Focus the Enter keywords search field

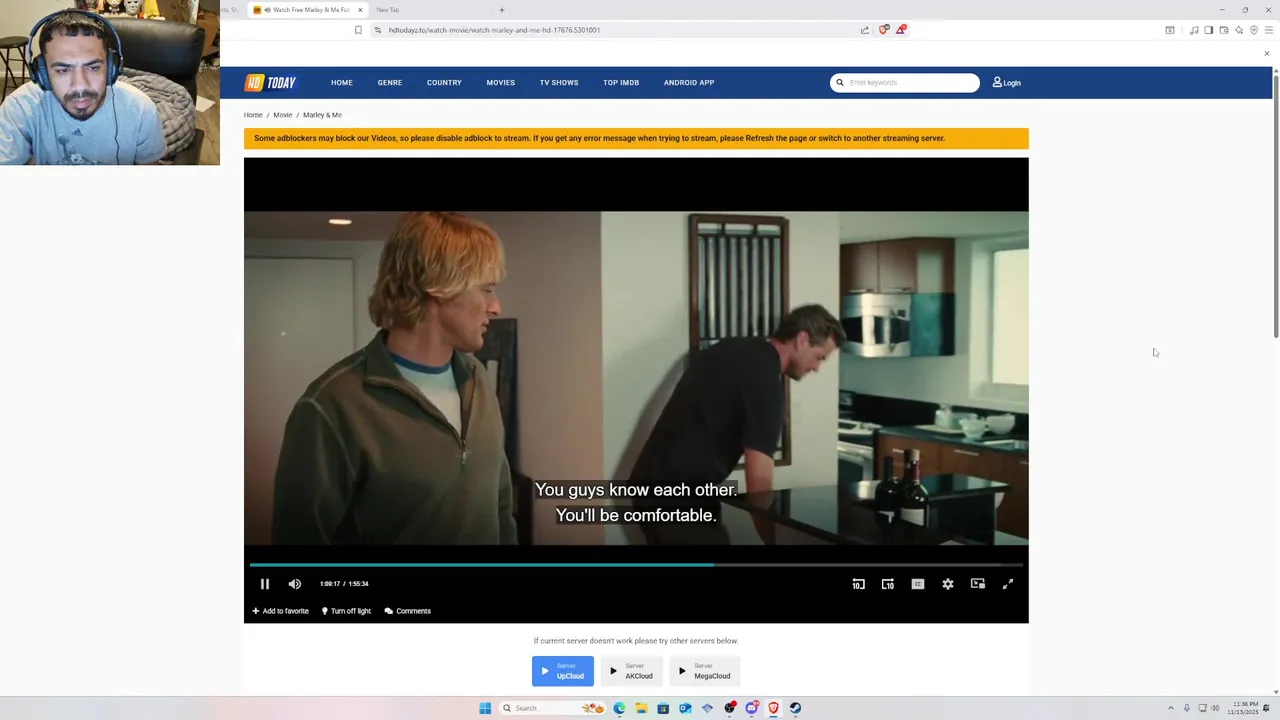(905, 83)
